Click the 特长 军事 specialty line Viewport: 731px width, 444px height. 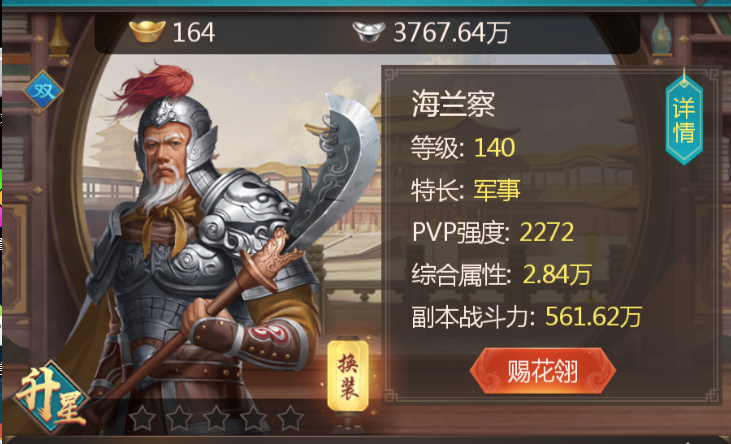pyautogui.click(x=465, y=190)
